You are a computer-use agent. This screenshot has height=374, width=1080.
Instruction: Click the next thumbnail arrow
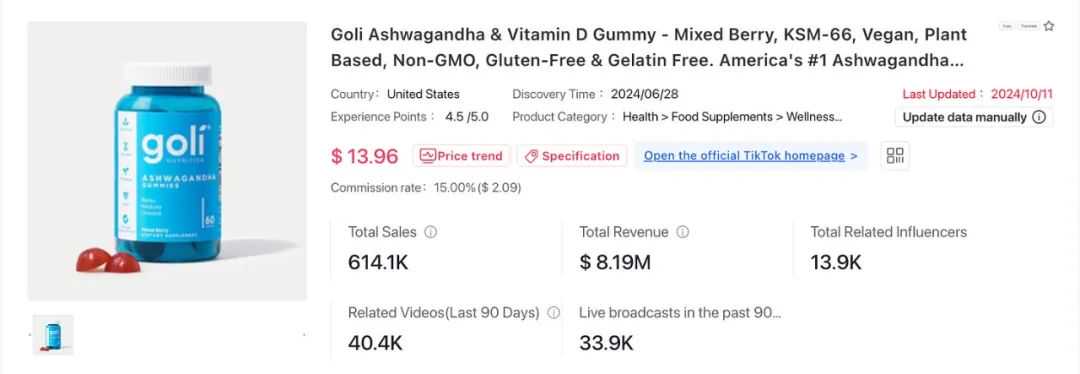pyautogui.click(x=304, y=335)
